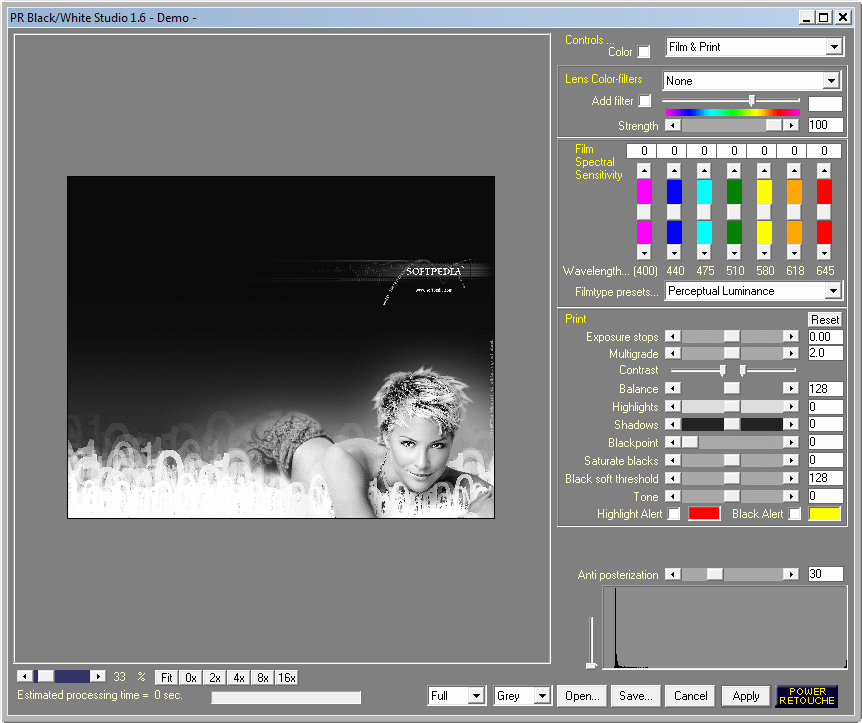The height and width of the screenshot is (723, 862).
Task: Click zoom scrollbar right arrow
Action: pyautogui.click(x=98, y=676)
